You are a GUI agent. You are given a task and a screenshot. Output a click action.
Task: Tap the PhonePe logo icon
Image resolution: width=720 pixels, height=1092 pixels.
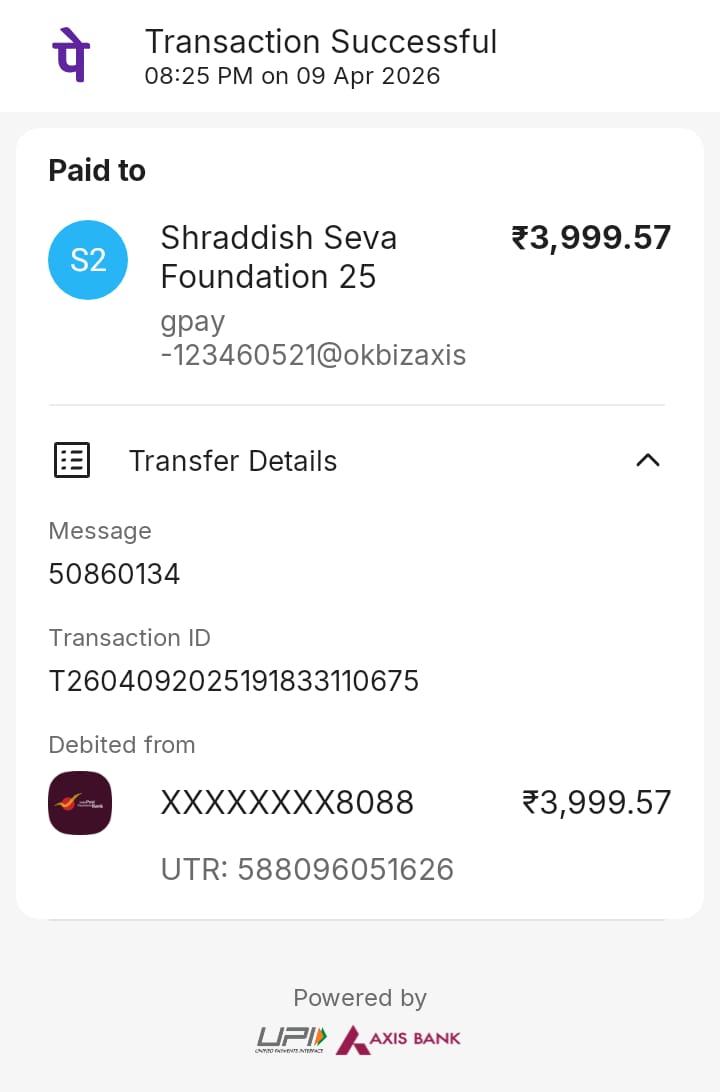pos(70,56)
